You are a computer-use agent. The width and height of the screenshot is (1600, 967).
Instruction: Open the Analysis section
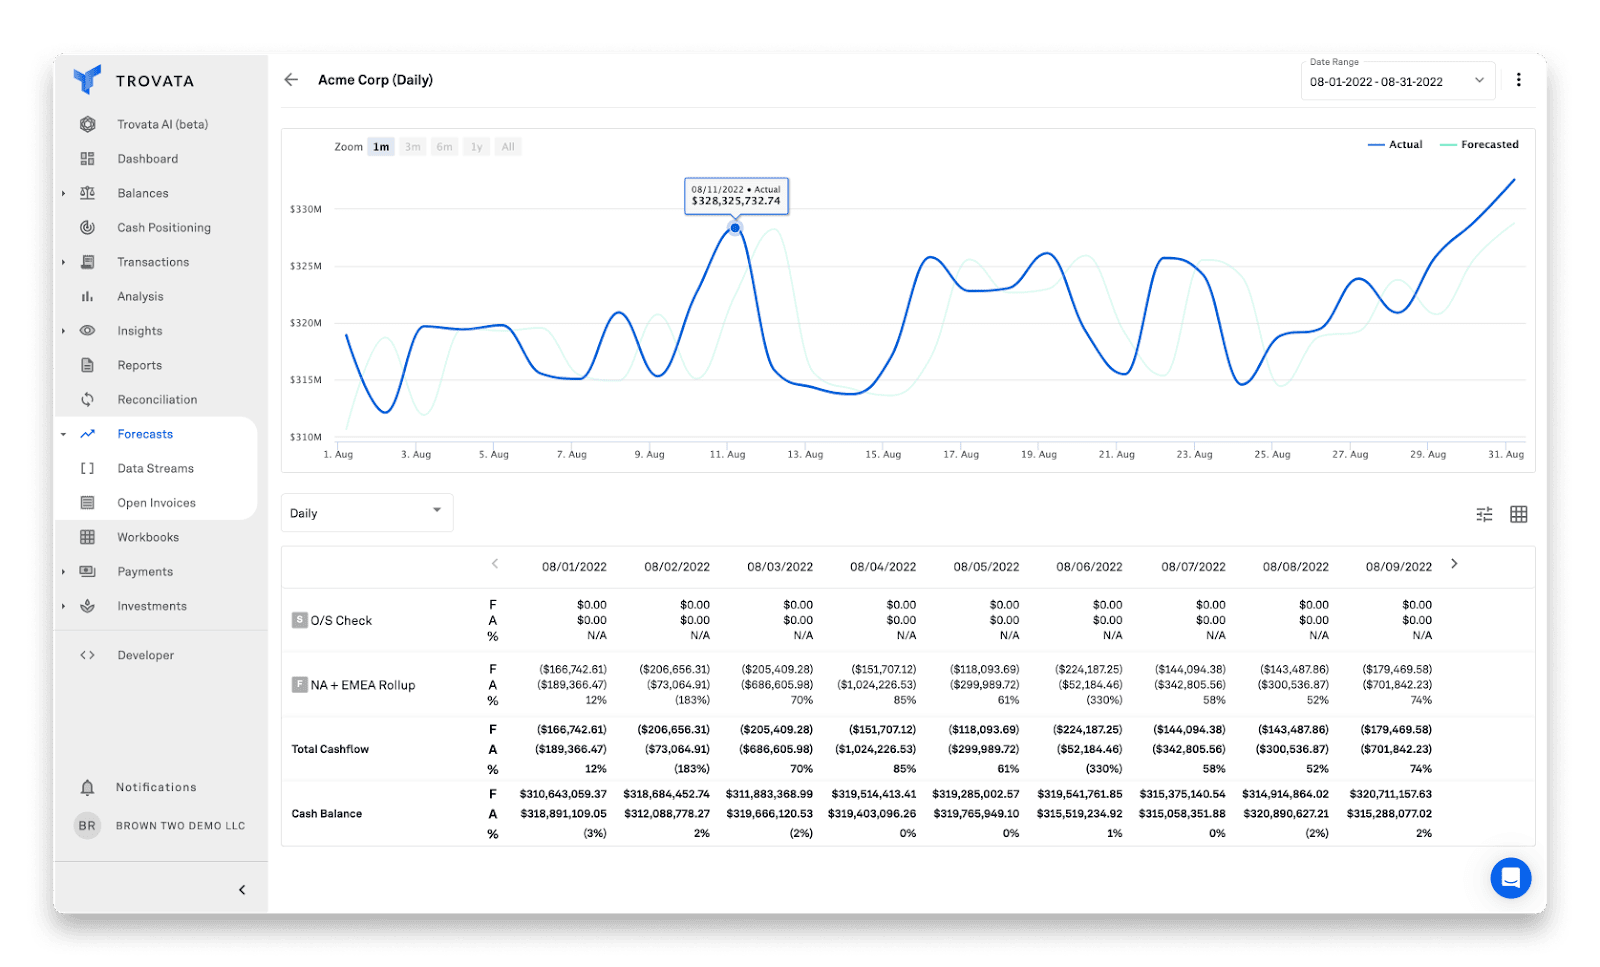(x=139, y=296)
